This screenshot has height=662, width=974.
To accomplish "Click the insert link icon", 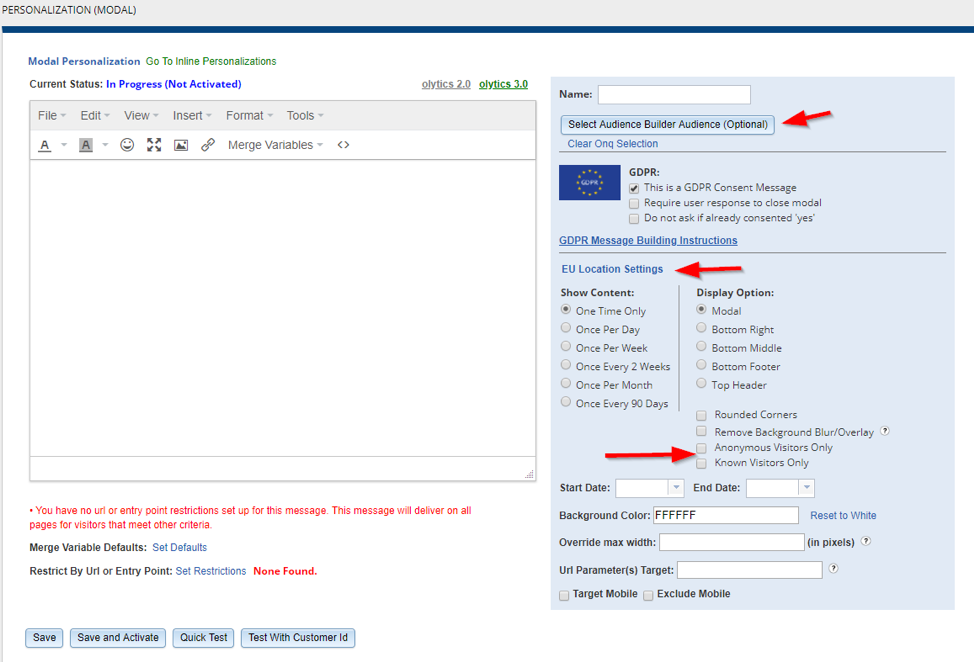I will pyautogui.click(x=208, y=145).
